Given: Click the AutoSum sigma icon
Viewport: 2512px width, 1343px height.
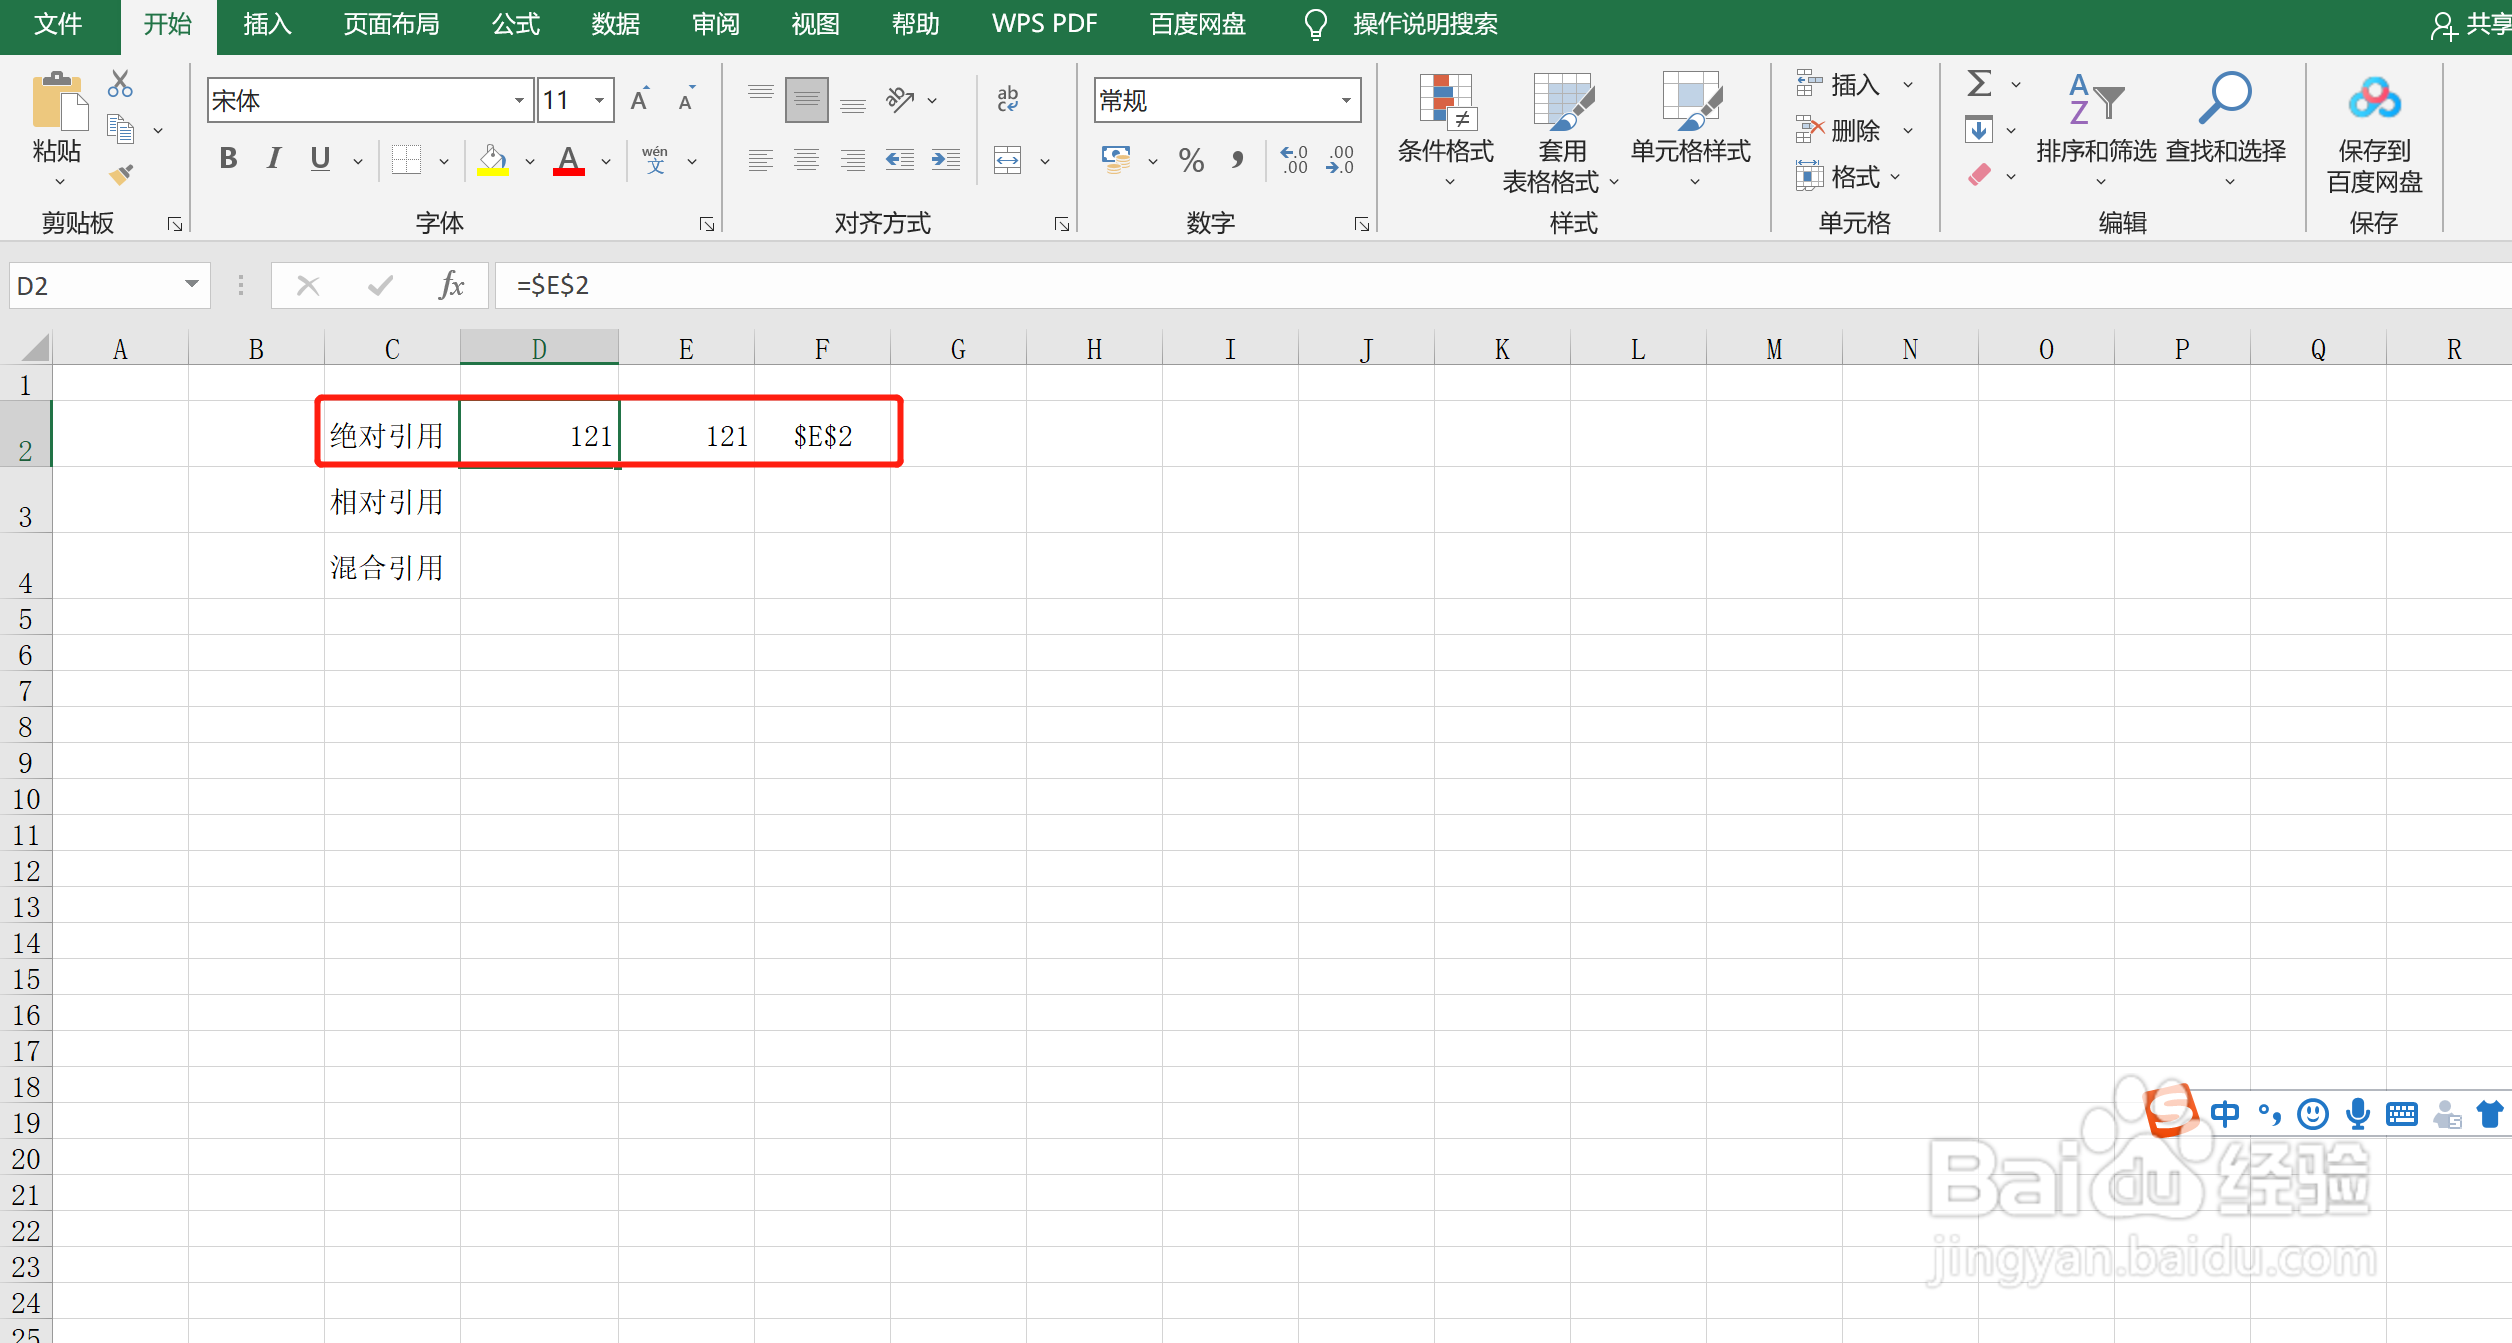Looking at the screenshot, I should coord(1979,84).
